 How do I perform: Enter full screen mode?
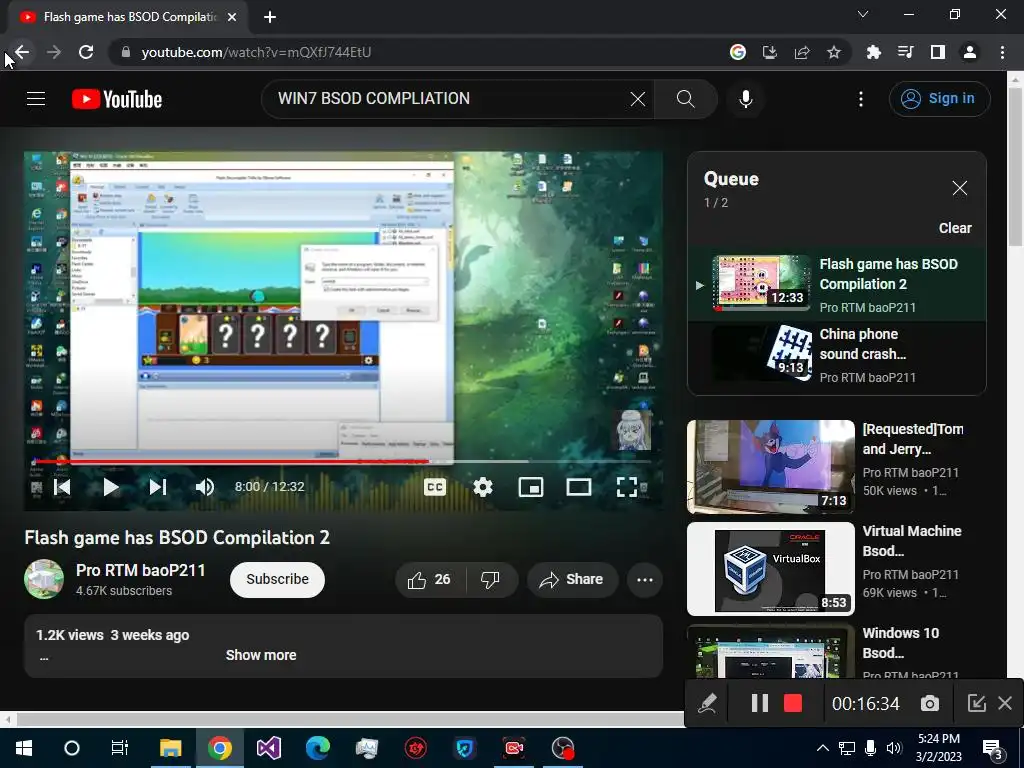click(627, 487)
